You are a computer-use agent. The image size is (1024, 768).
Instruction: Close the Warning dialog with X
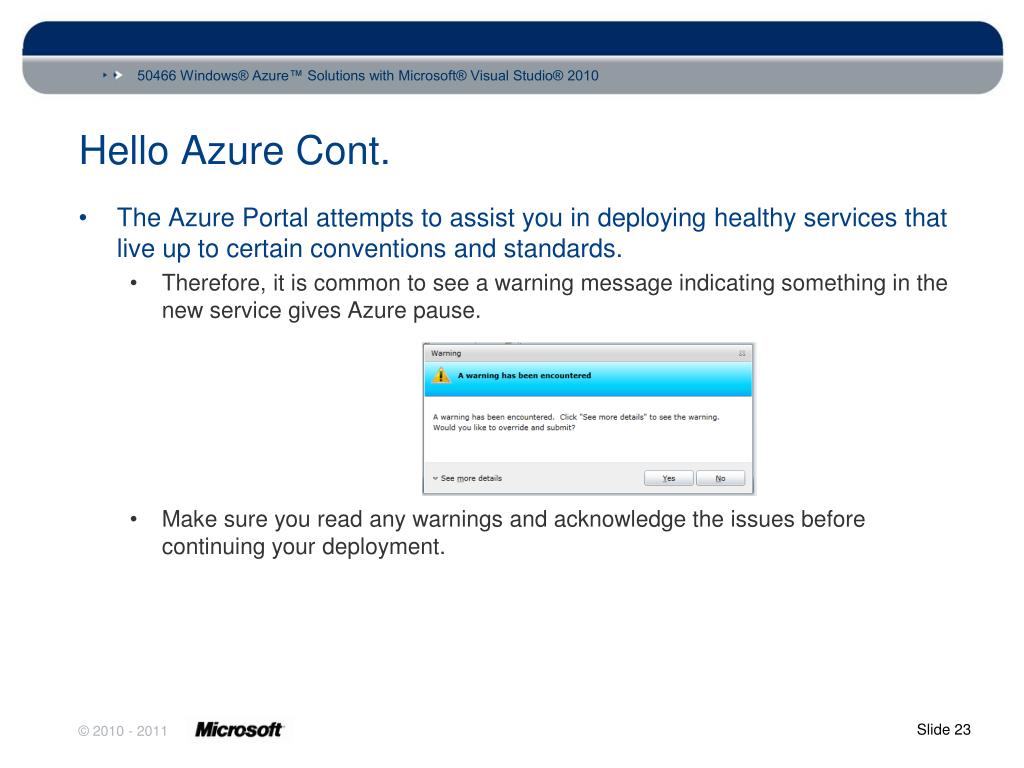click(742, 353)
